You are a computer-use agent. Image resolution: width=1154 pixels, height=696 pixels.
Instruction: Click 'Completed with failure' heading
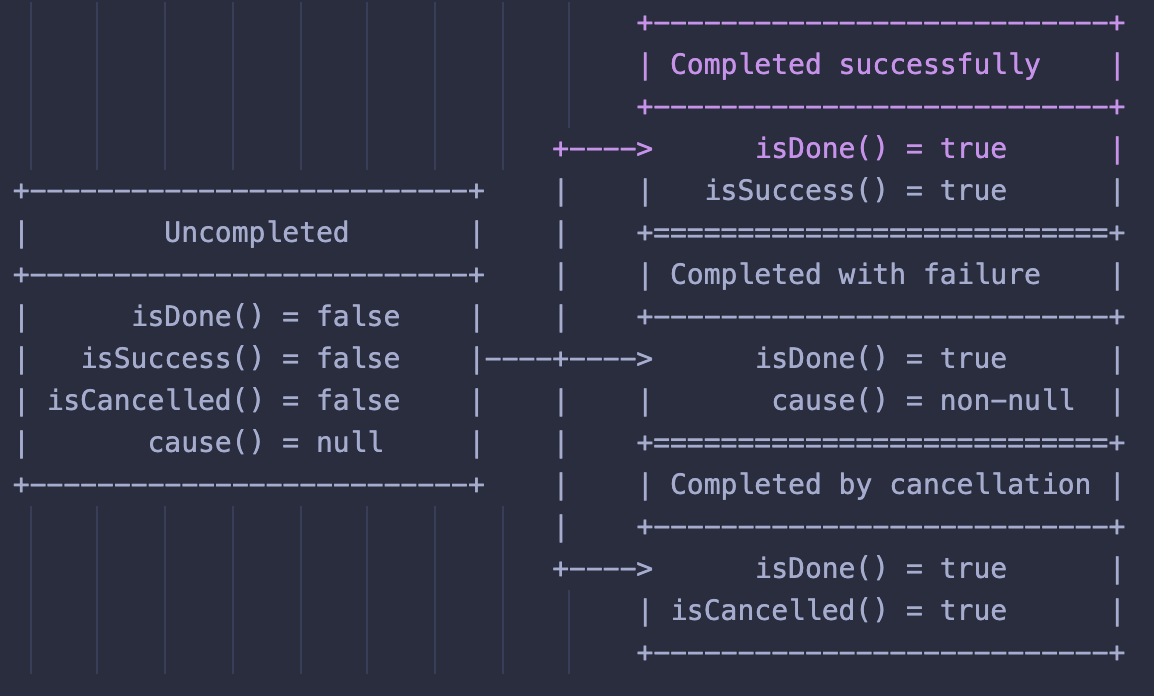tap(855, 275)
